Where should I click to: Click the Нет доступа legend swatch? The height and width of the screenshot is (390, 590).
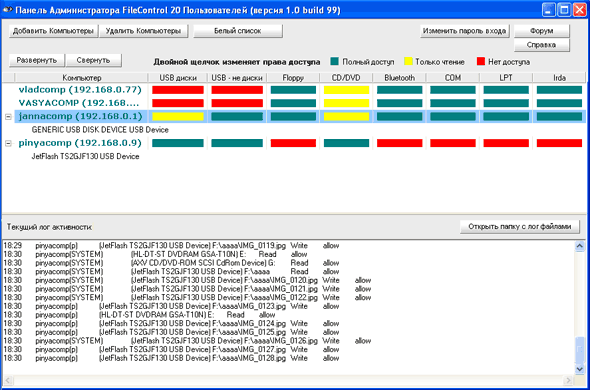tap(481, 61)
